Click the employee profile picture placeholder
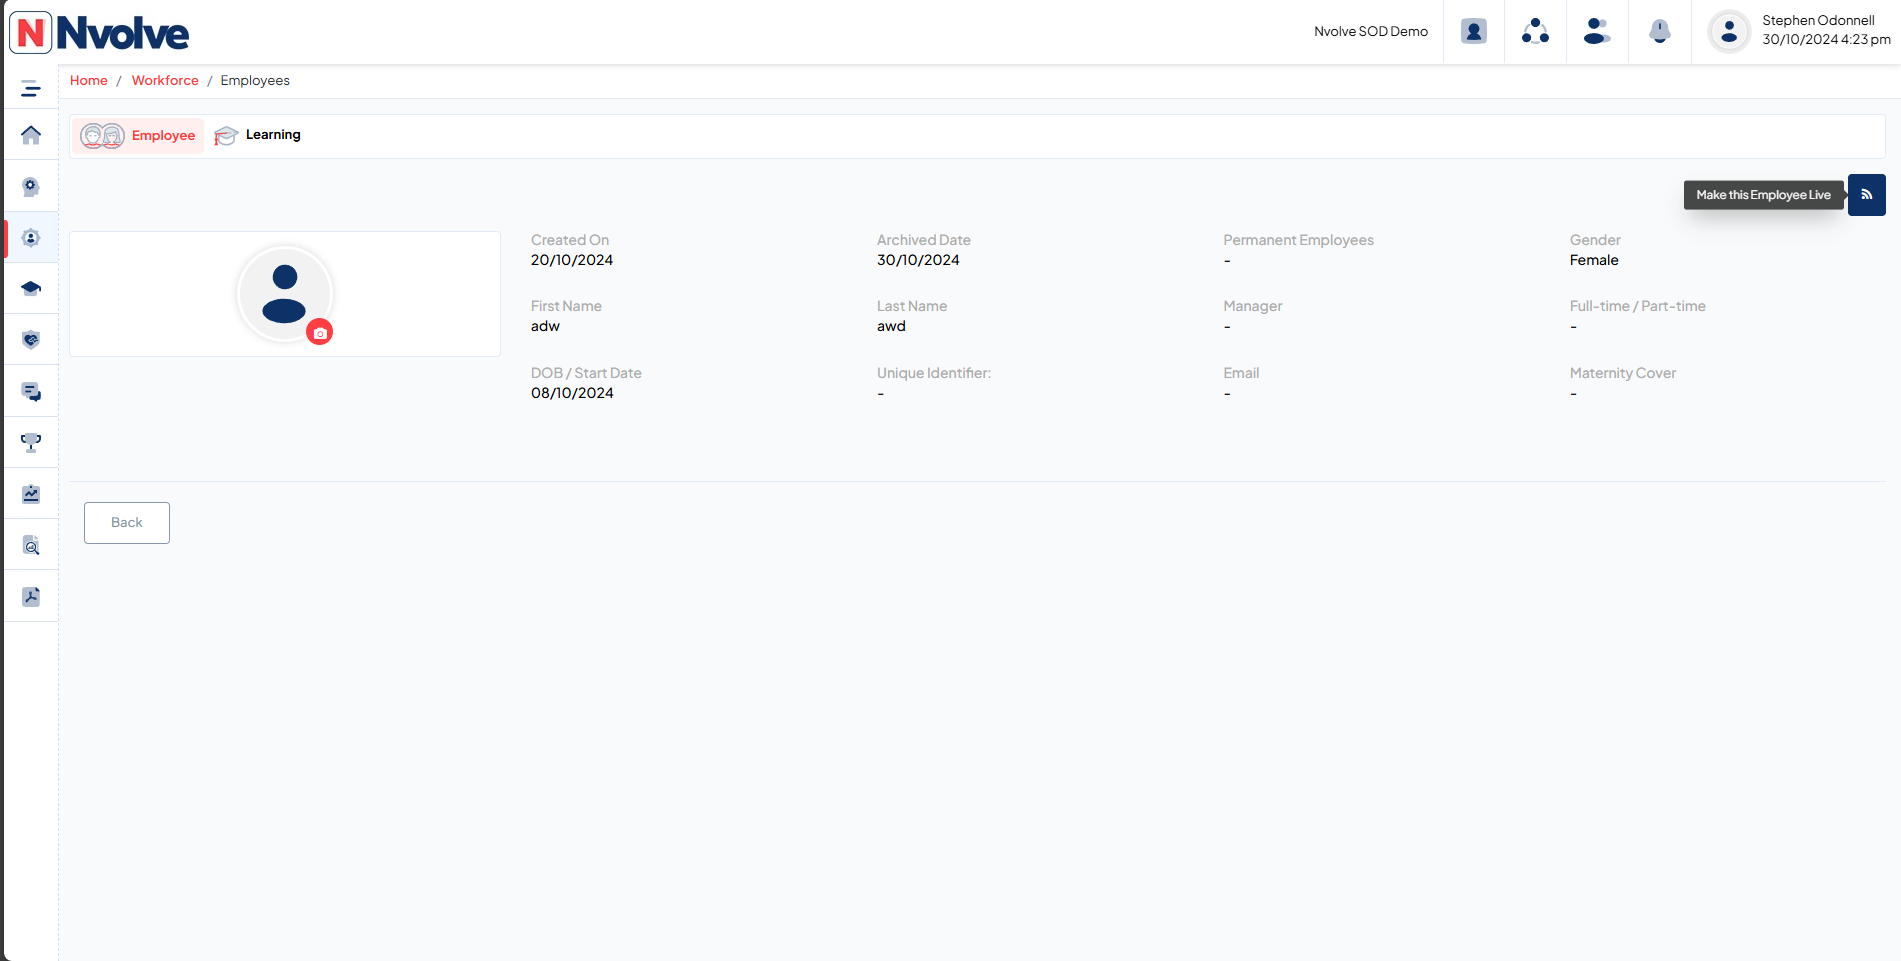Image resolution: width=1901 pixels, height=961 pixels. coord(285,294)
